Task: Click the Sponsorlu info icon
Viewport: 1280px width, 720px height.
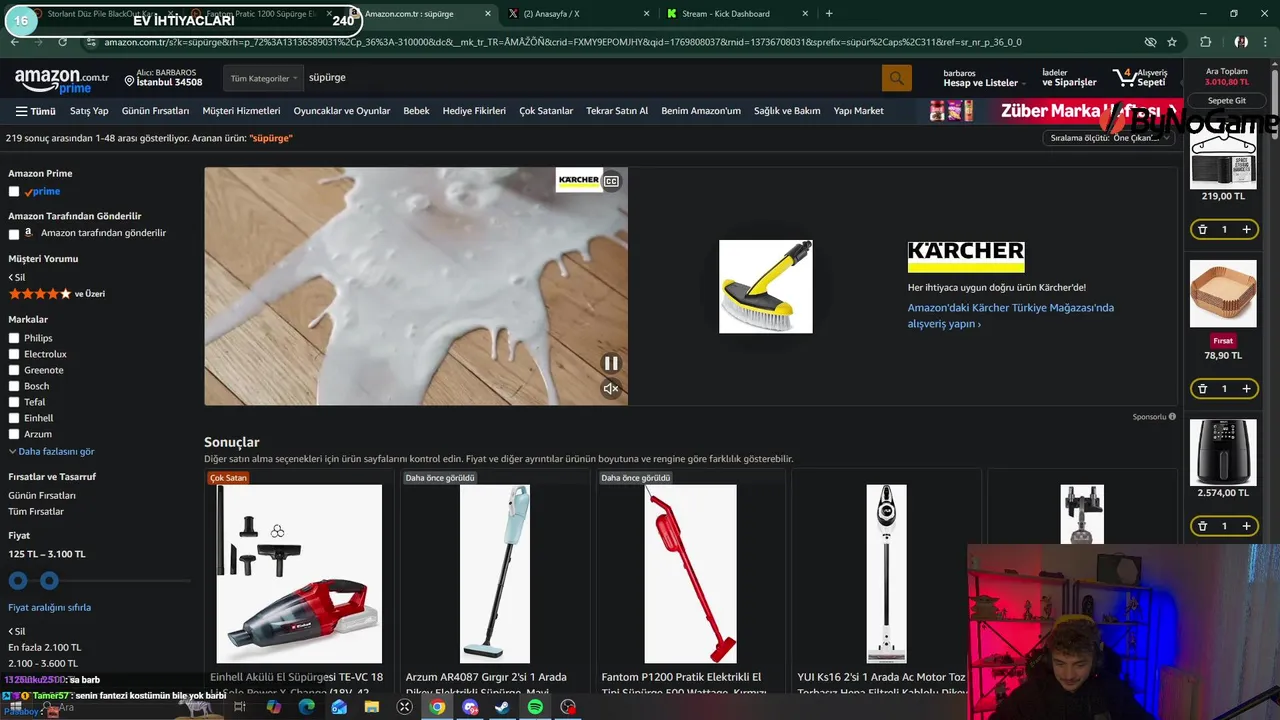Action: coord(1172,416)
